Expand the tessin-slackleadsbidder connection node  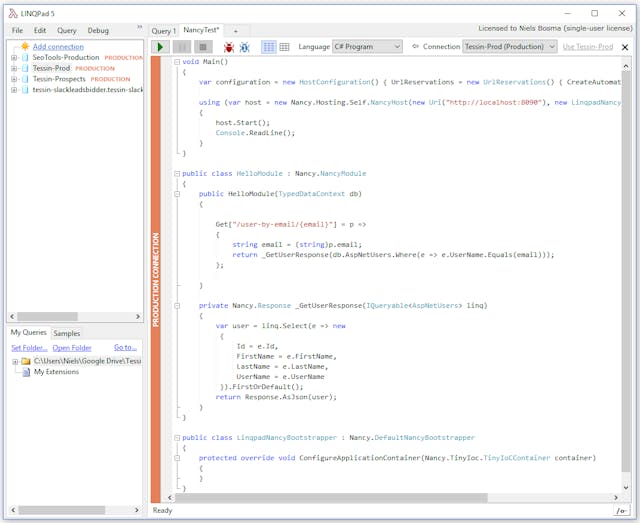[x=14, y=89]
